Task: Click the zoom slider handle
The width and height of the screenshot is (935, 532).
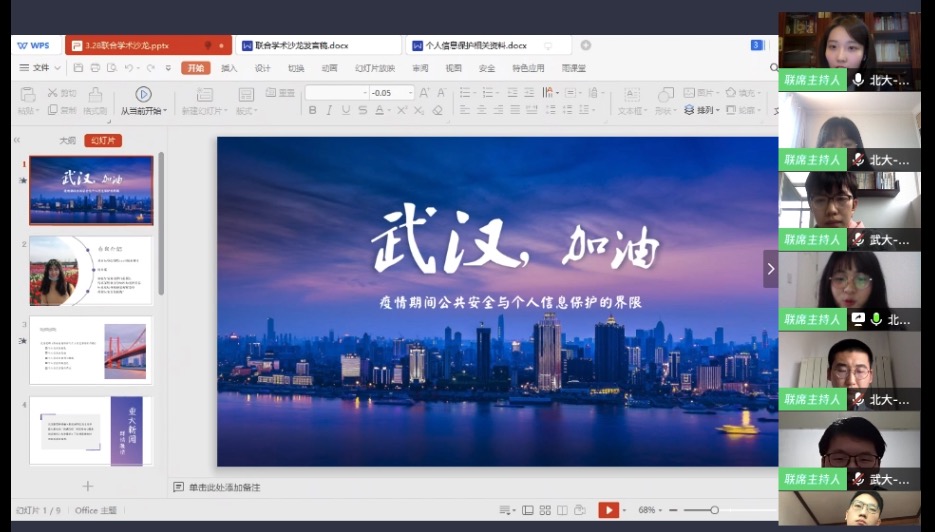Action: (714, 510)
